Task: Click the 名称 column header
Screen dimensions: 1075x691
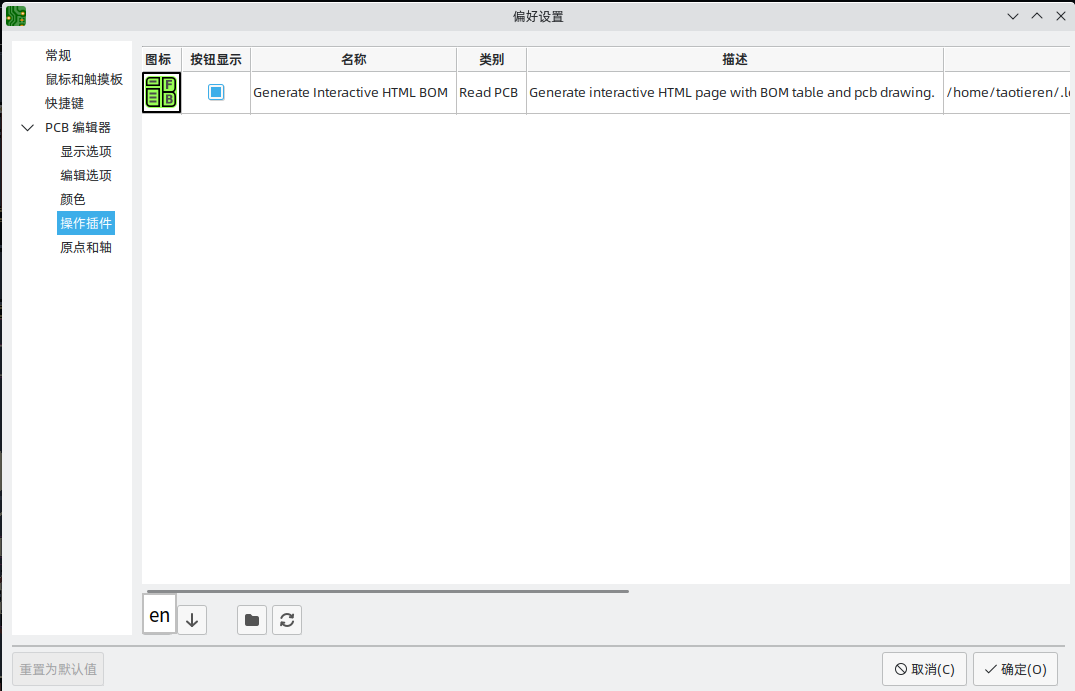Action: click(353, 59)
